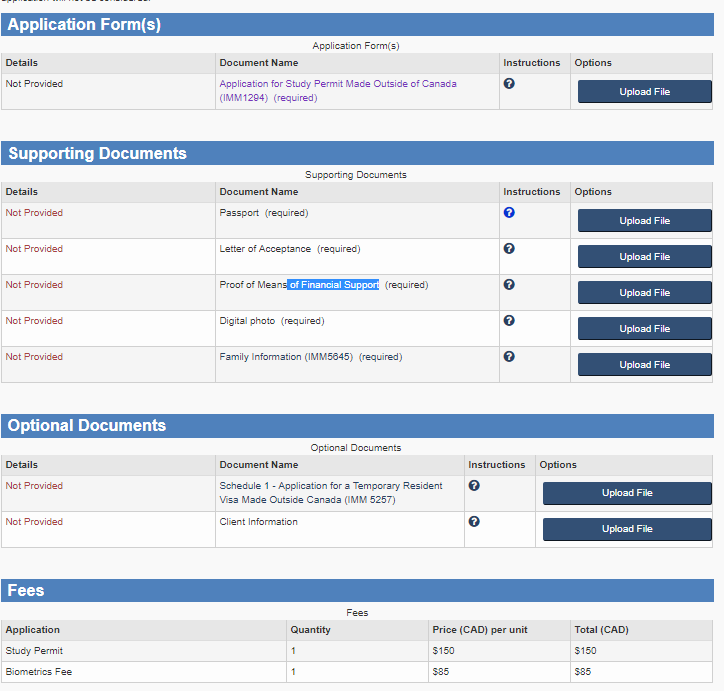Click 'Schedule 1 - Application for a Temporary Resident' text

click(x=331, y=486)
